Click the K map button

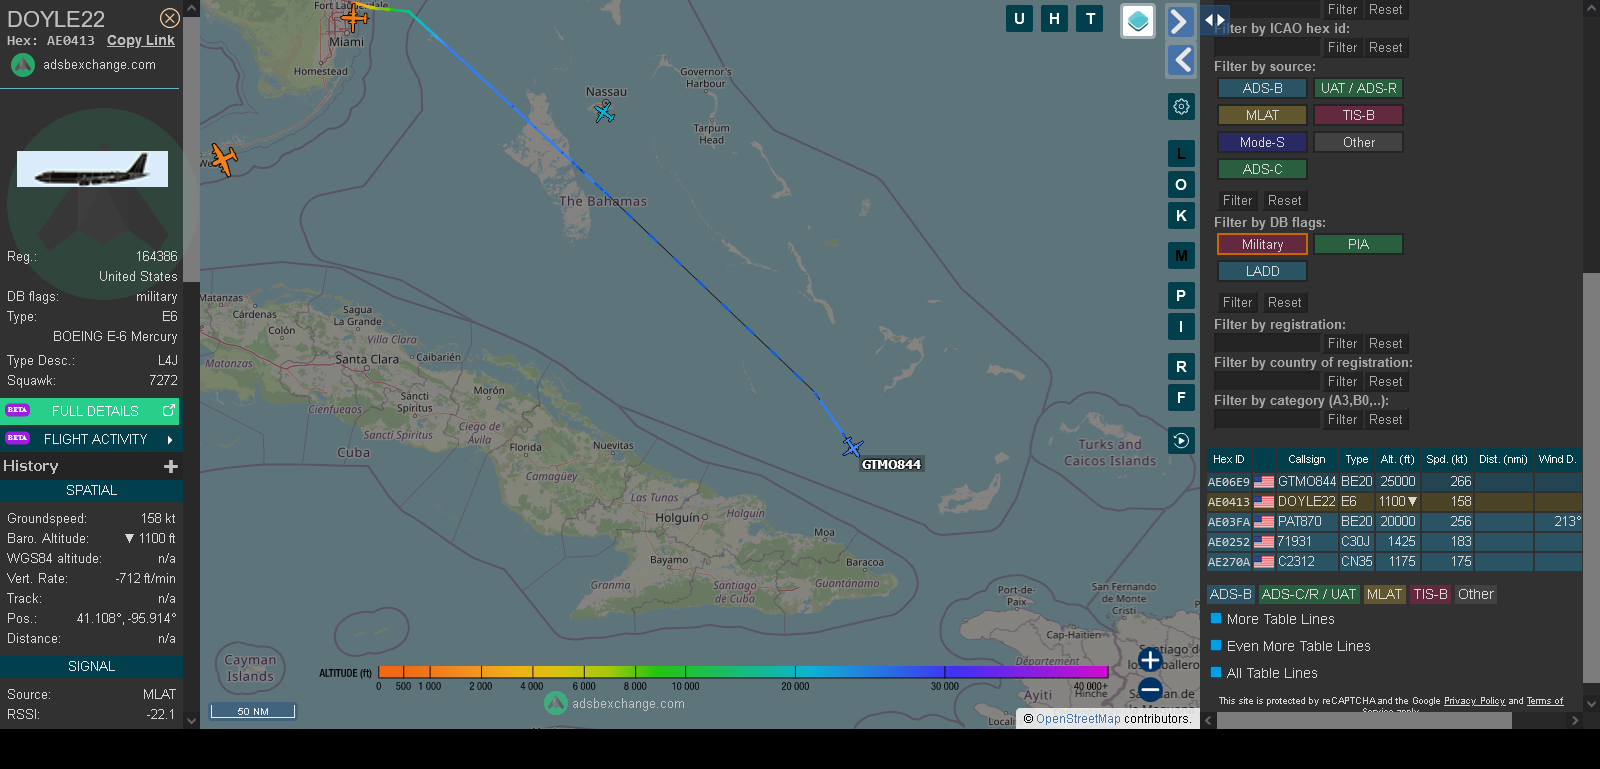point(1181,216)
